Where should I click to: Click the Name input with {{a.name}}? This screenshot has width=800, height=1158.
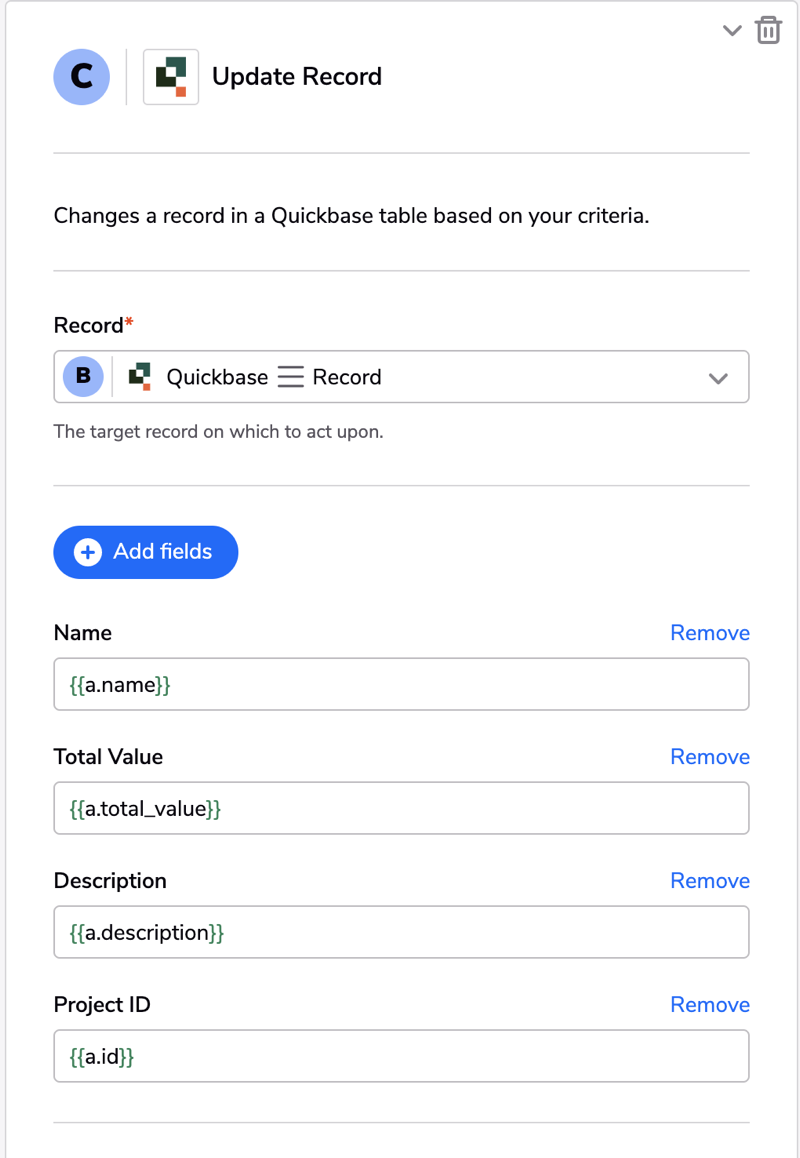[402, 685]
